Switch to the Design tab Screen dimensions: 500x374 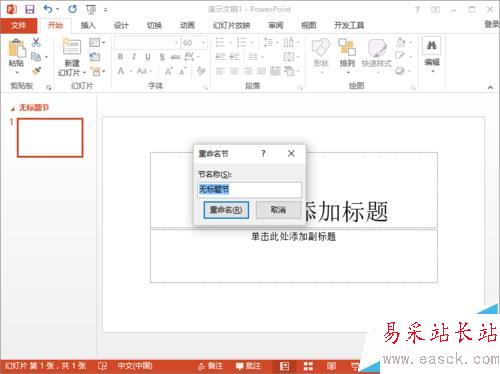[121, 25]
